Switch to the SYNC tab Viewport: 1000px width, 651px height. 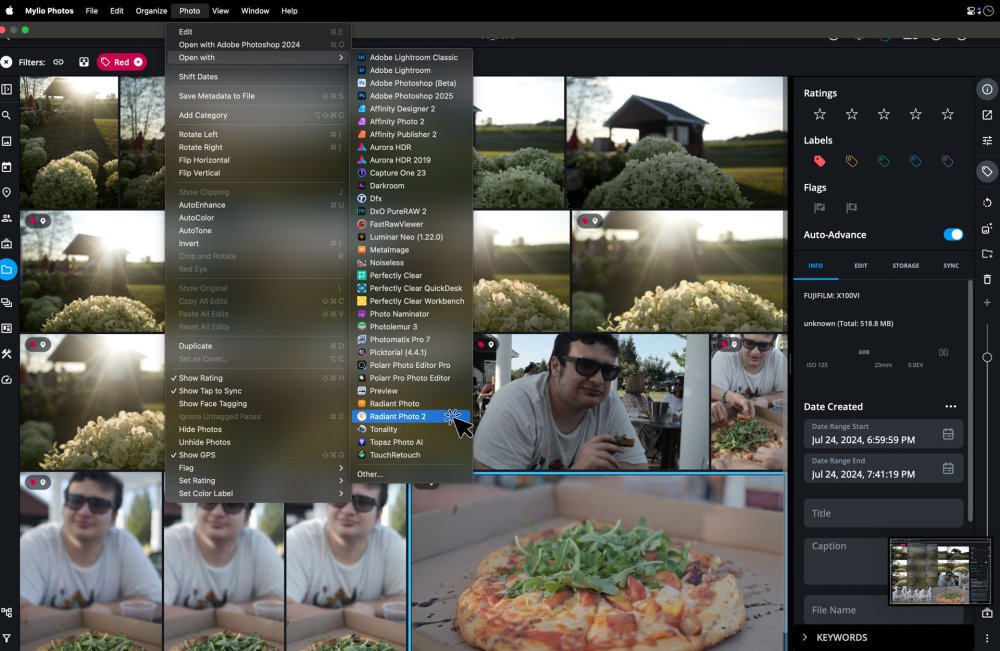[x=951, y=266]
